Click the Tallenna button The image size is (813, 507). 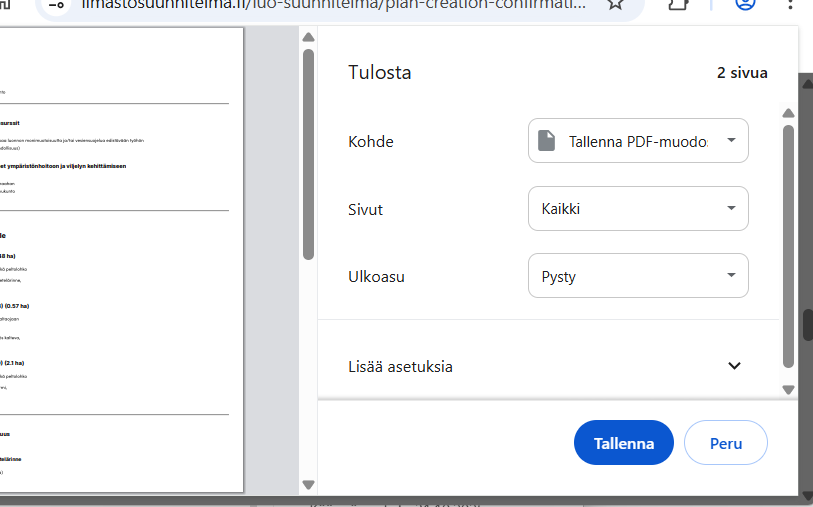[x=624, y=443]
